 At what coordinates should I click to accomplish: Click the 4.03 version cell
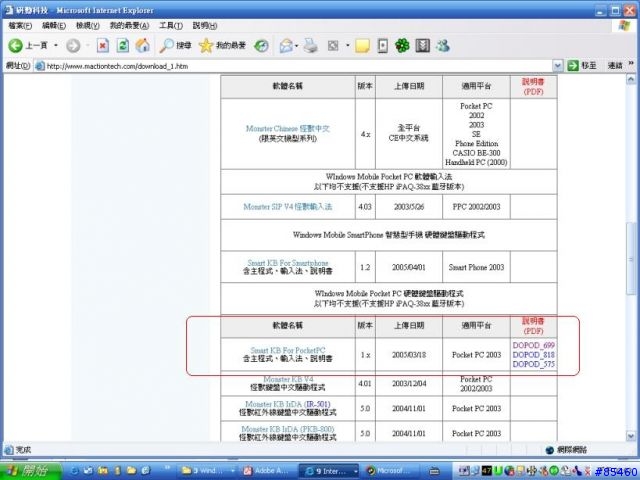pos(365,207)
